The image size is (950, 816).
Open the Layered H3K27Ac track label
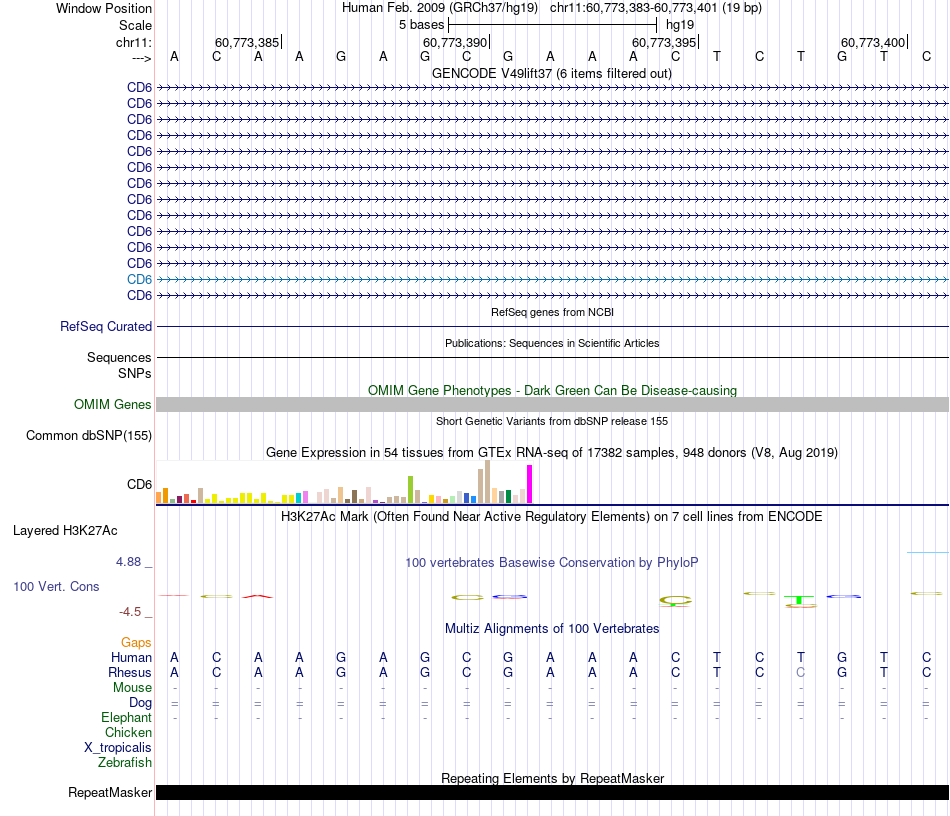pos(65,531)
